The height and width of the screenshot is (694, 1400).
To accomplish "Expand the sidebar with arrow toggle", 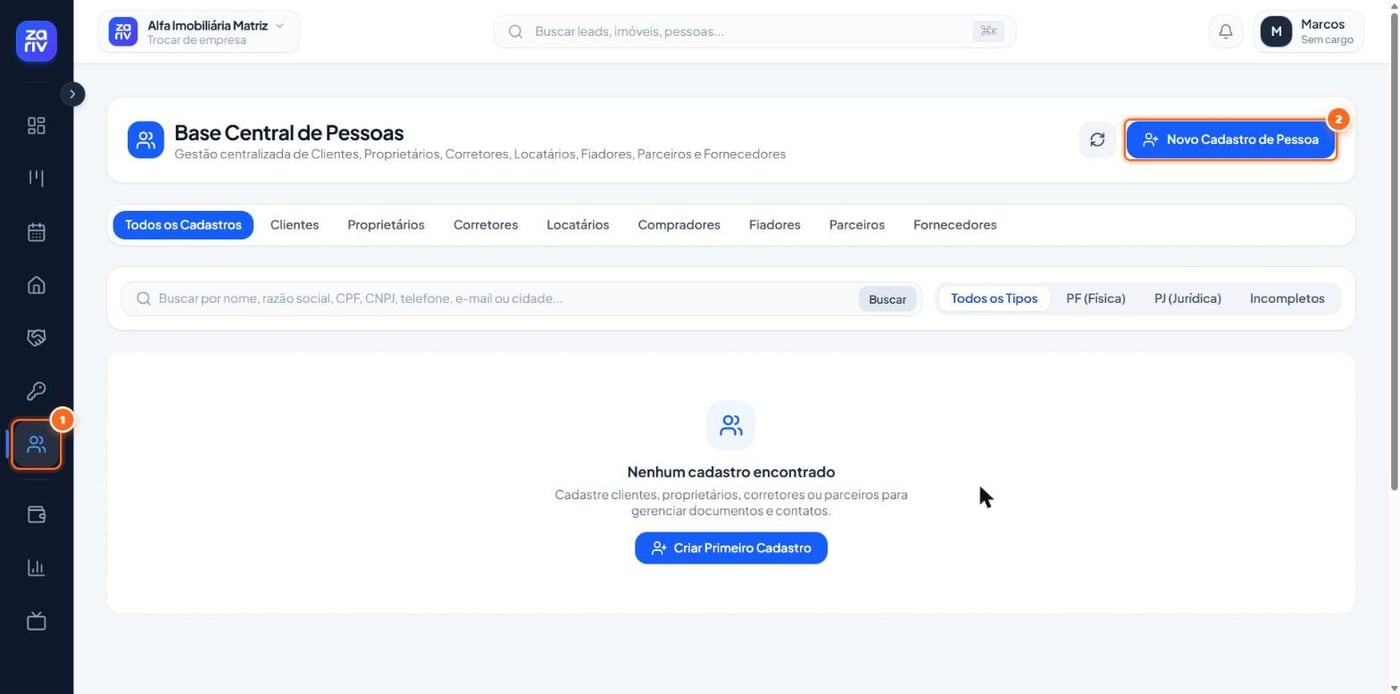I will click(x=72, y=94).
